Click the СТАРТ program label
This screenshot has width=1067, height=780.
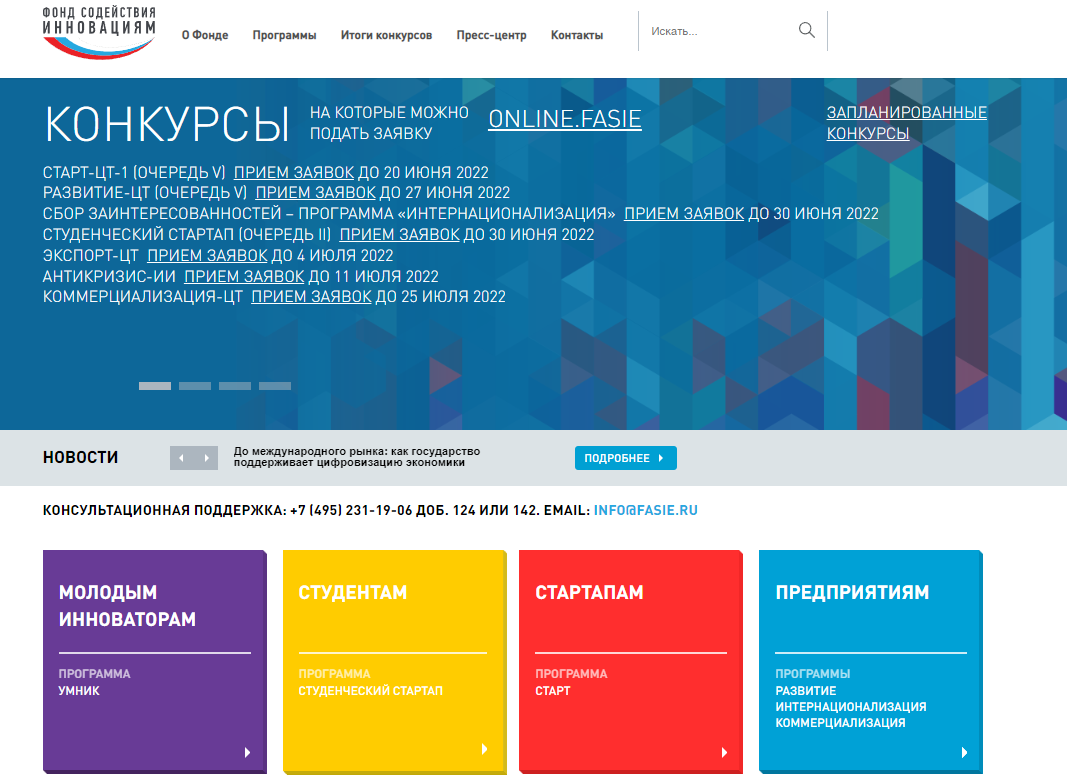(x=553, y=691)
